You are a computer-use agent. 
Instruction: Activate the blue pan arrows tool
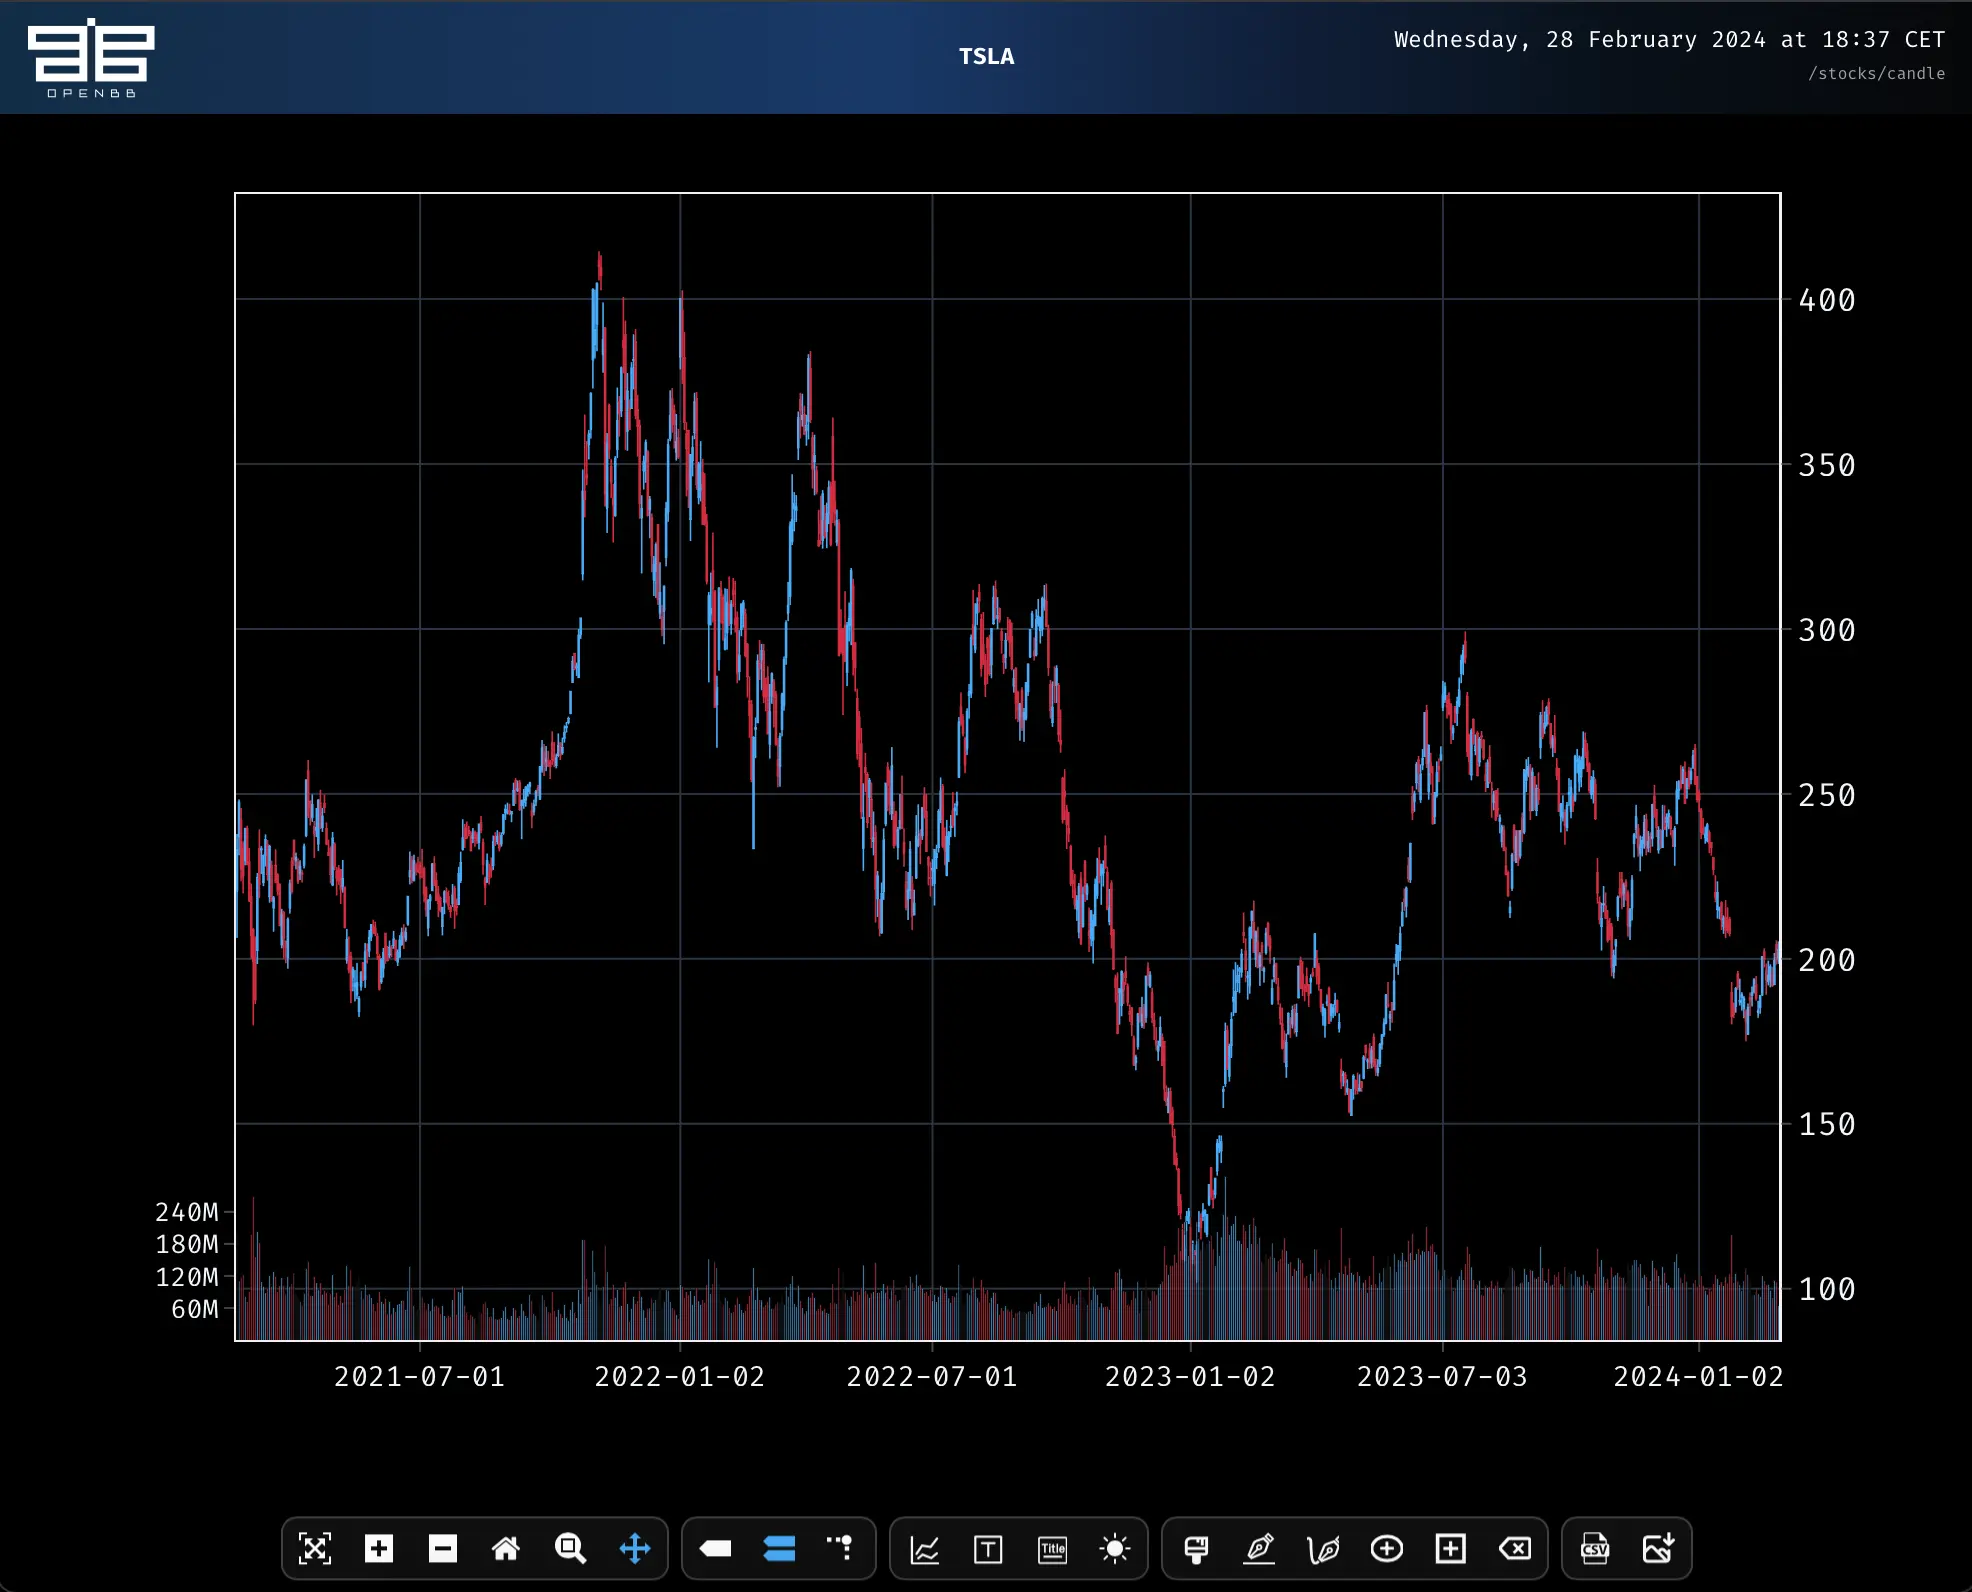point(635,1549)
